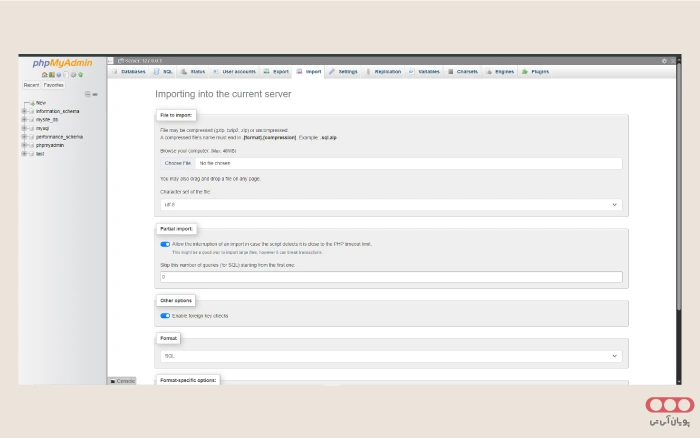Click the 'Importing into the current server' heading
This screenshot has height=438, width=700.
pyautogui.click(x=223, y=94)
